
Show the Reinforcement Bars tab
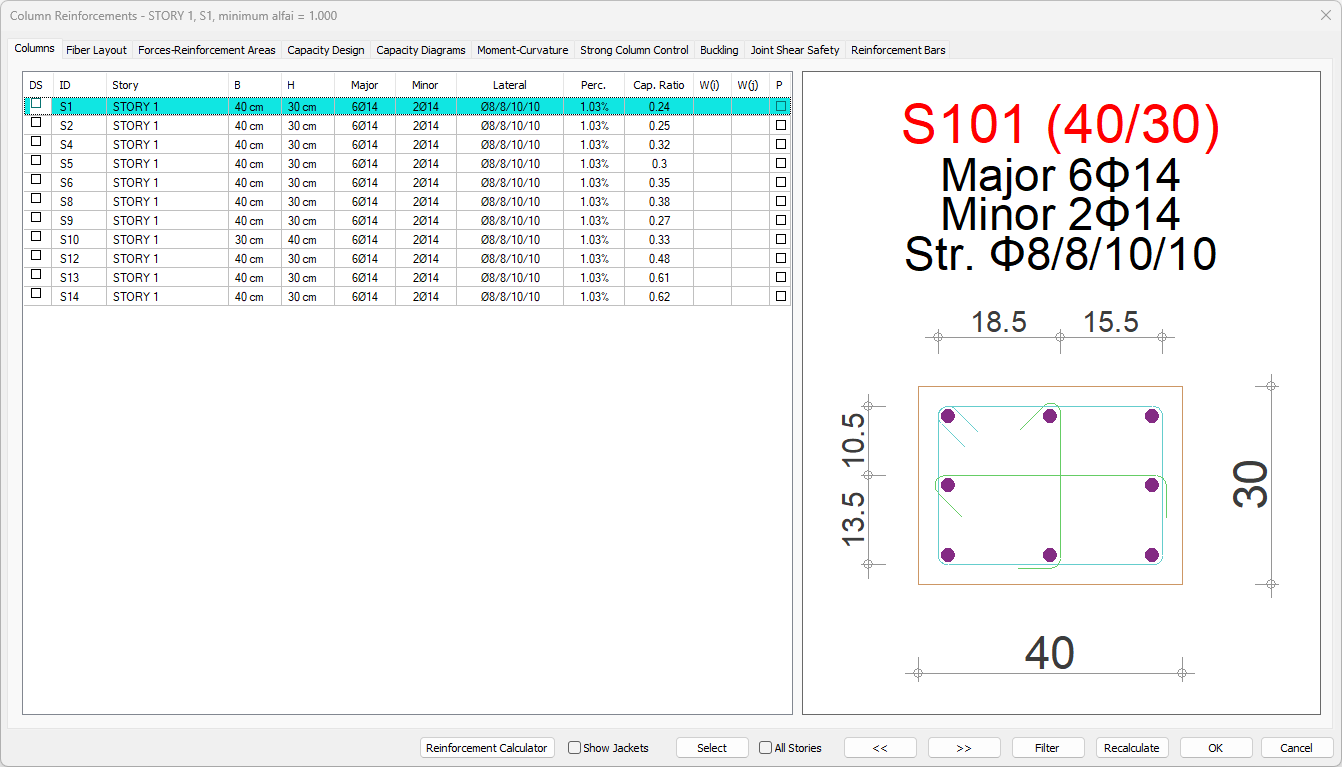tap(897, 50)
